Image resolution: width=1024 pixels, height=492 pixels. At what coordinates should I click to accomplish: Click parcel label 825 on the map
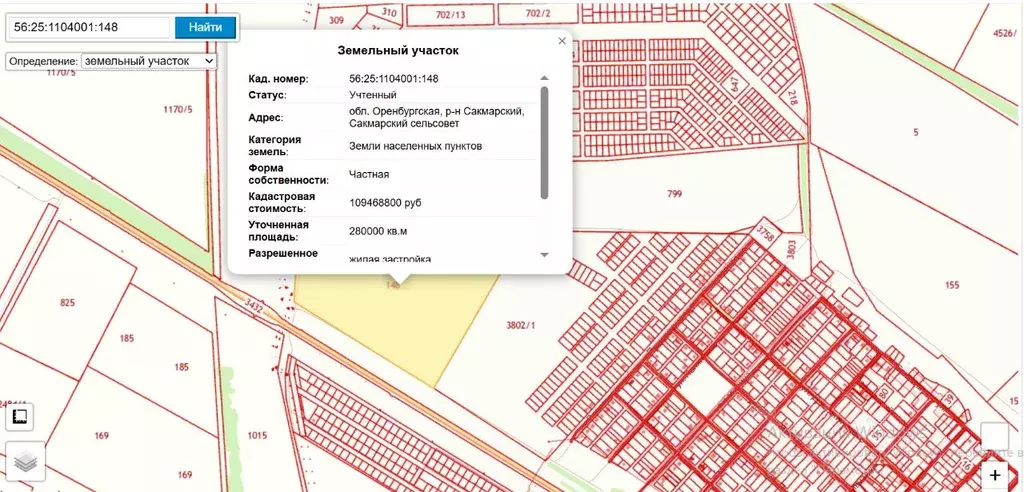pos(67,303)
